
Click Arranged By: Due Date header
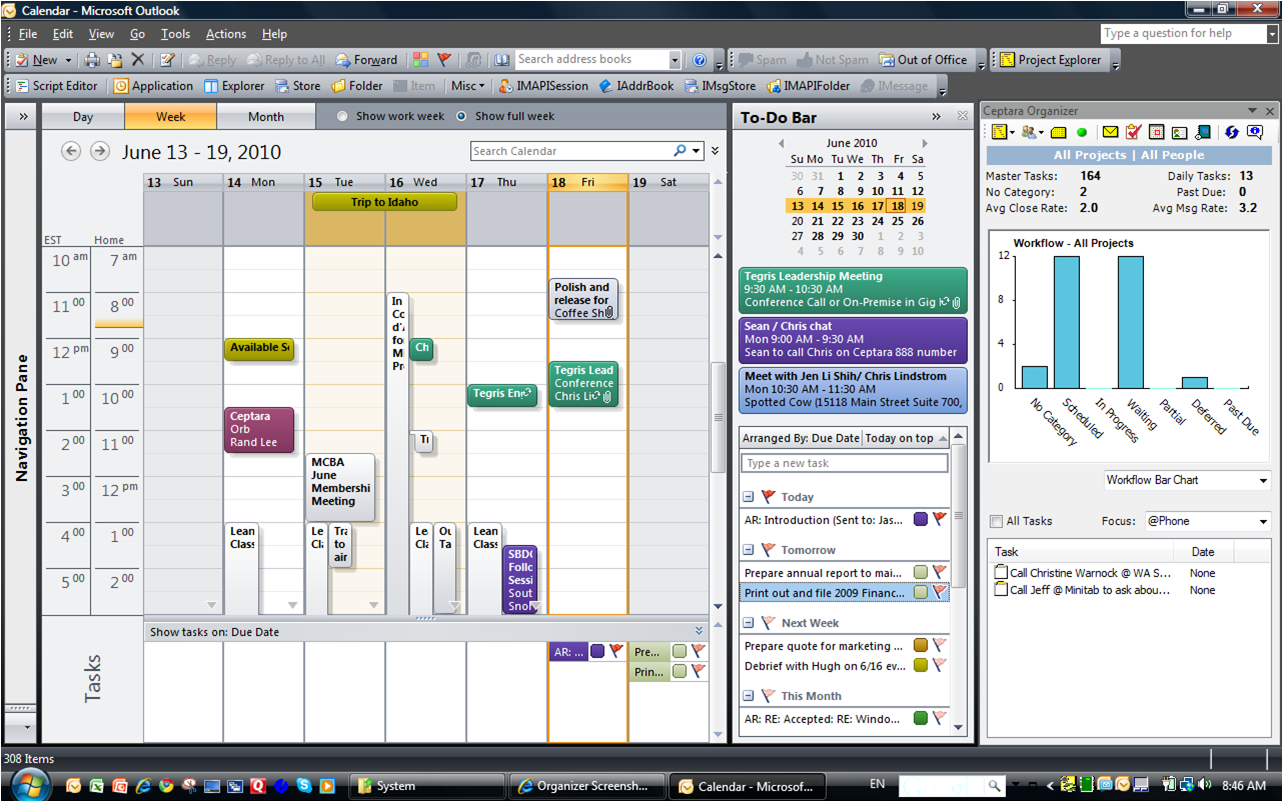(x=802, y=438)
